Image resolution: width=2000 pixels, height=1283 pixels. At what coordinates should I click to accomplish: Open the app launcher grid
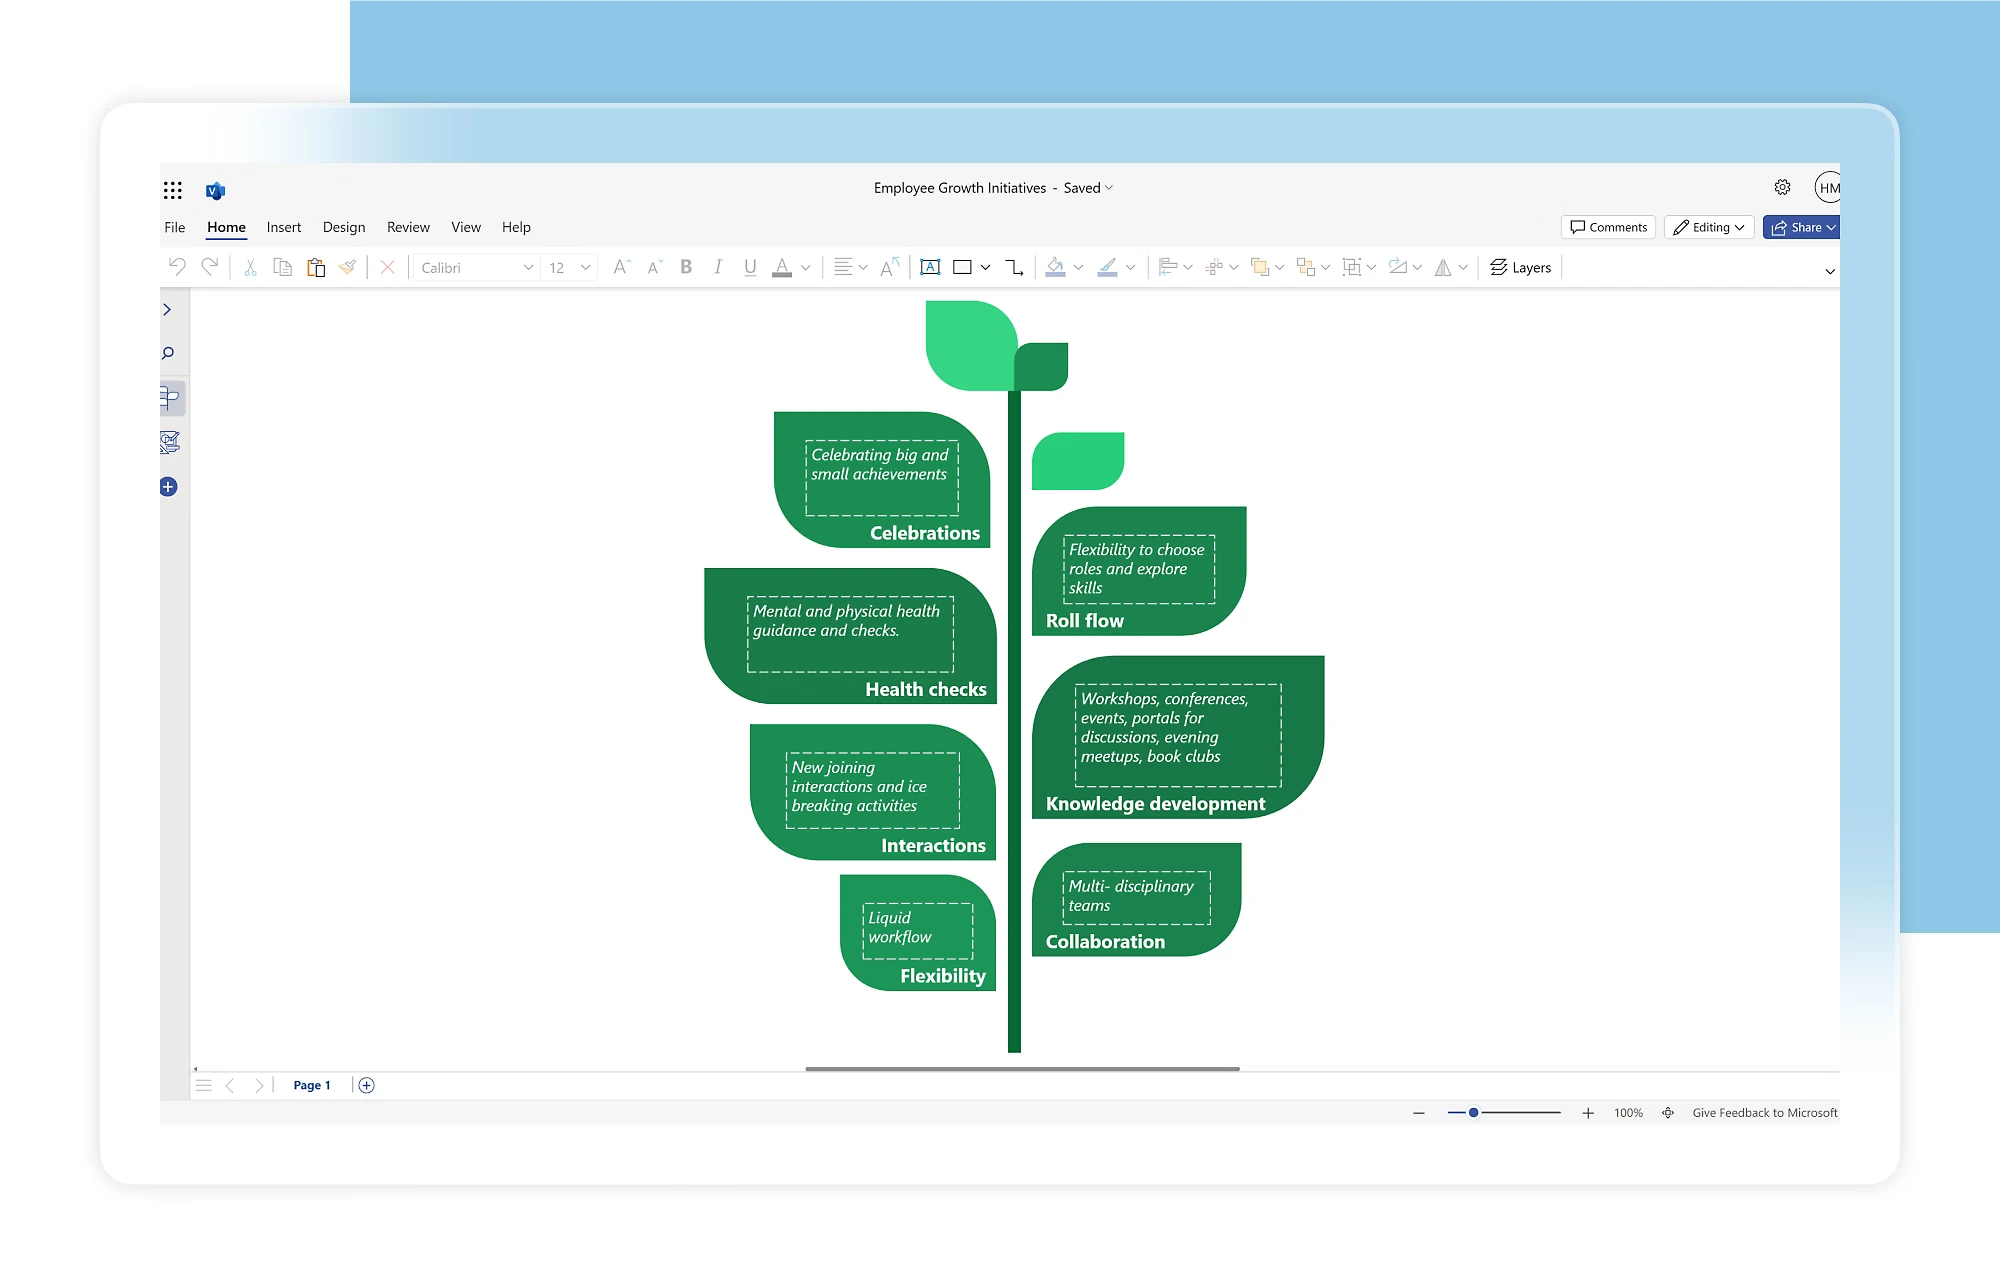173,190
